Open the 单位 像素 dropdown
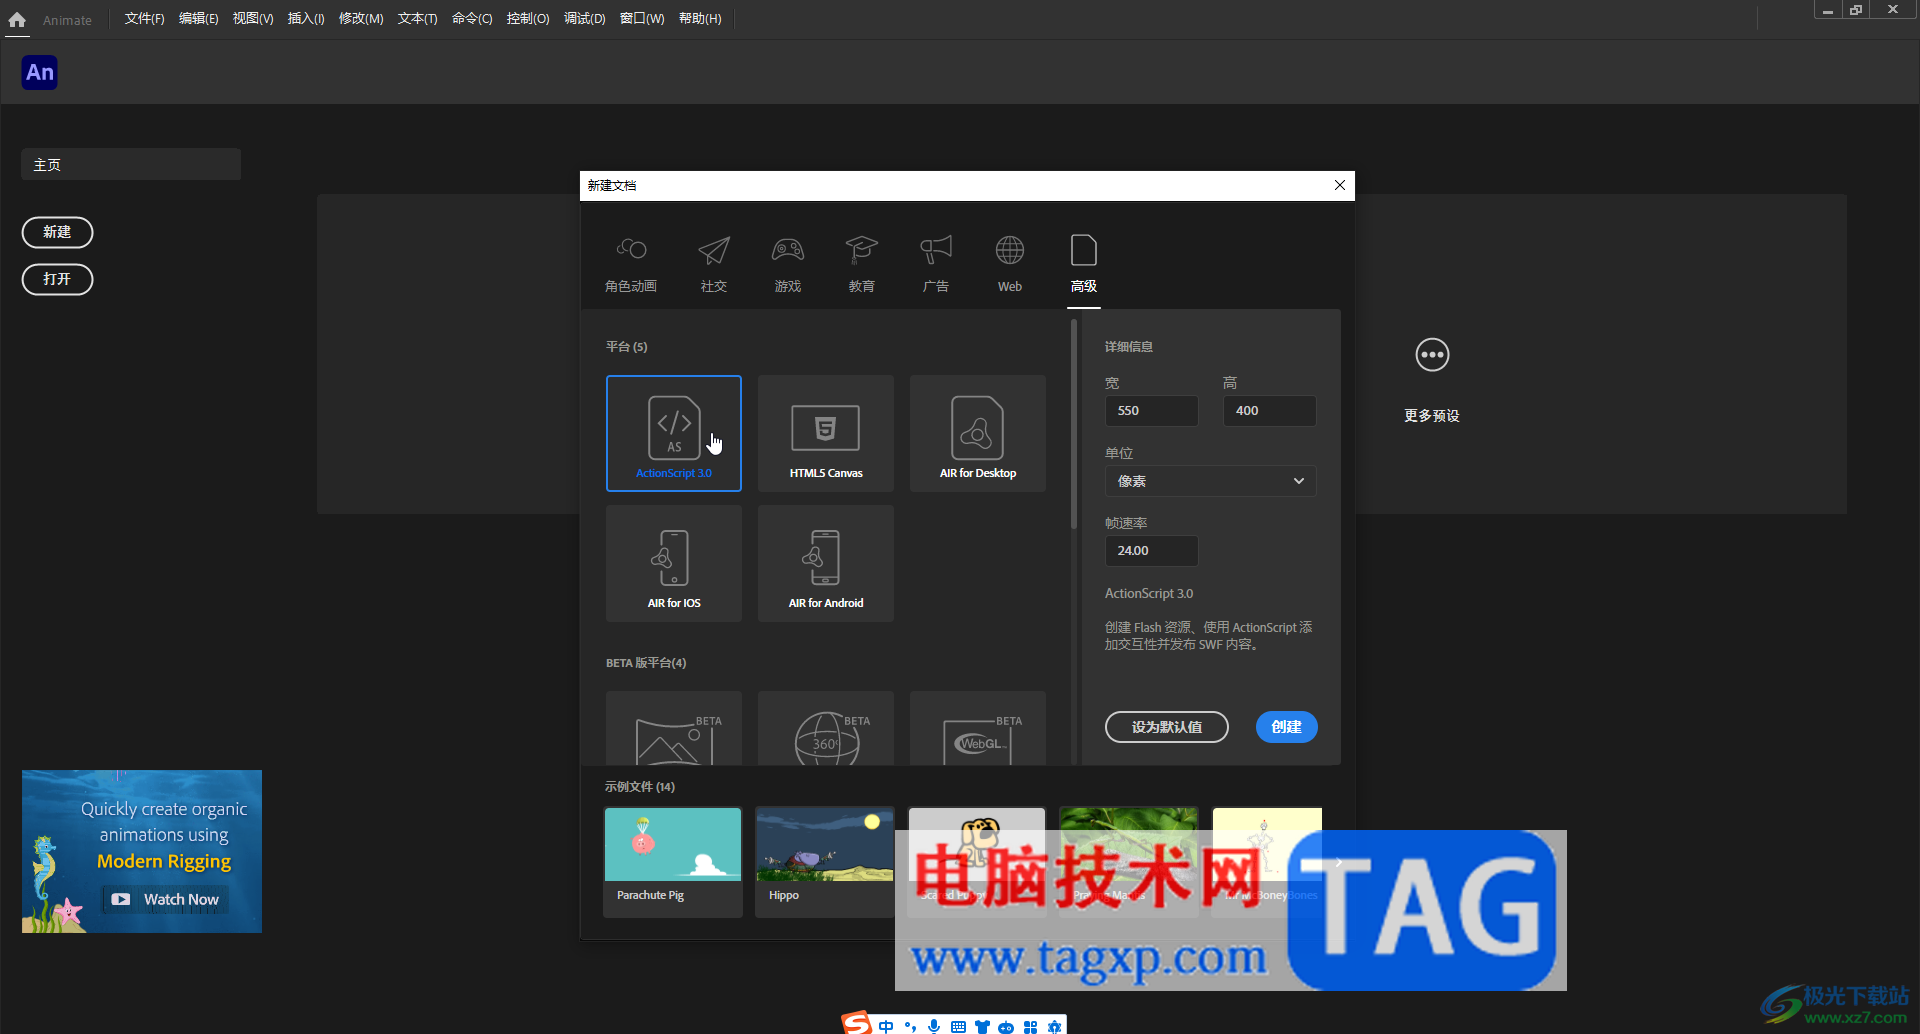This screenshot has width=1920, height=1034. pos(1210,481)
